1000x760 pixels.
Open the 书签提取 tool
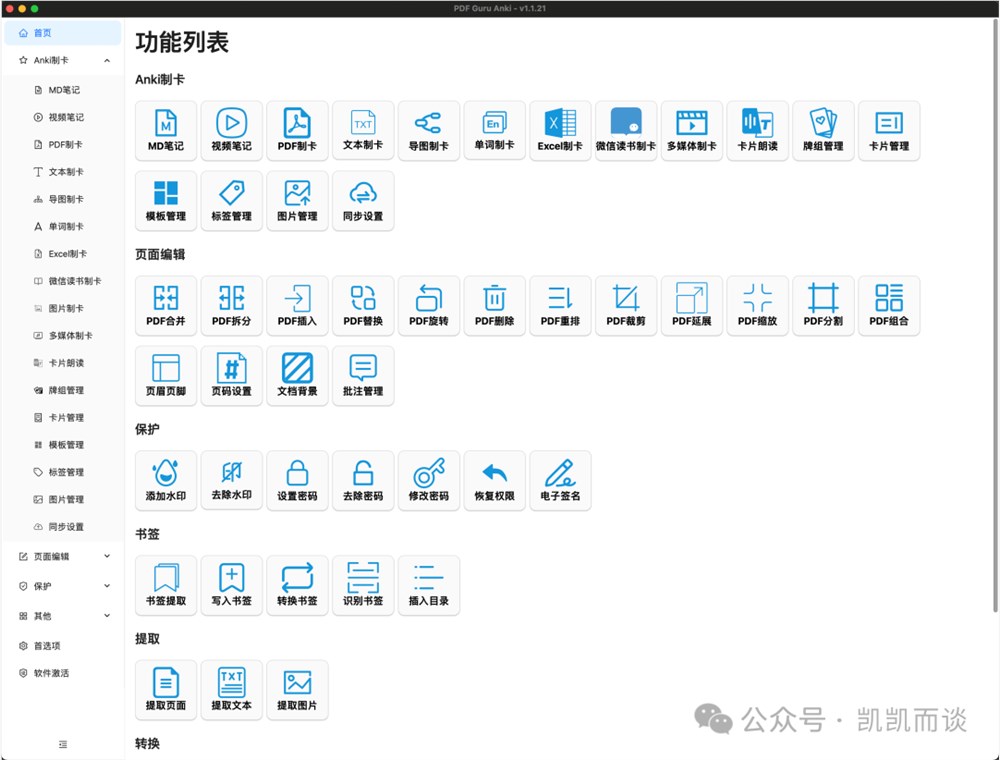pyautogui.click(x=166, y=585)
